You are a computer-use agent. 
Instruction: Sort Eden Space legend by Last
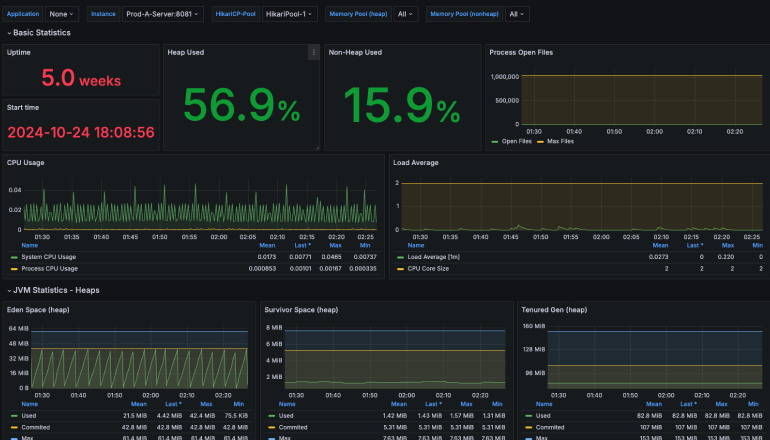pos(173,404)
